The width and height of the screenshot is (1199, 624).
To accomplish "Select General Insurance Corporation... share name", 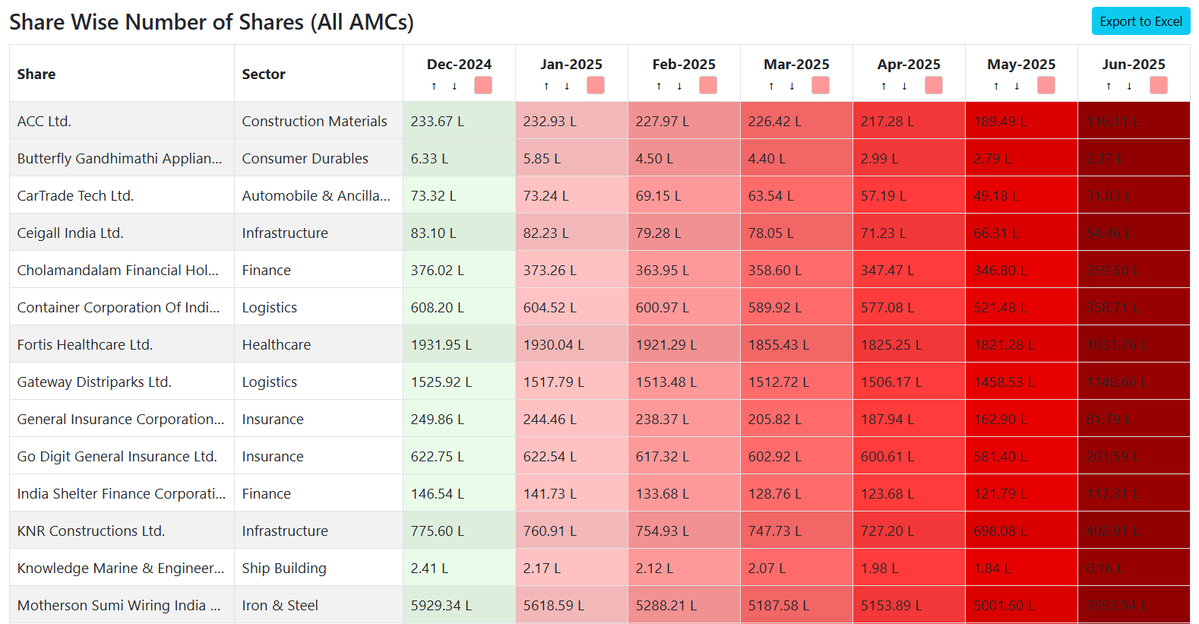I will [120, 419].
